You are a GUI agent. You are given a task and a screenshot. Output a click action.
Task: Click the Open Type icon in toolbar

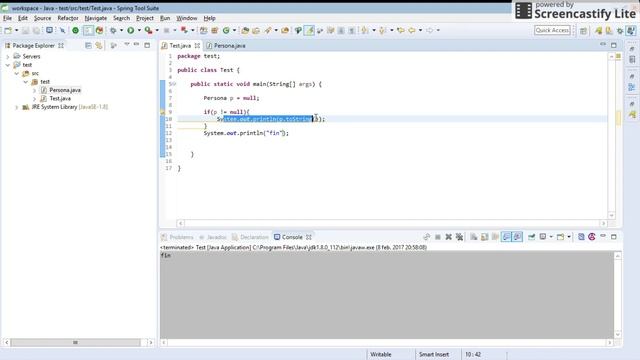click(x=245, y=30)
